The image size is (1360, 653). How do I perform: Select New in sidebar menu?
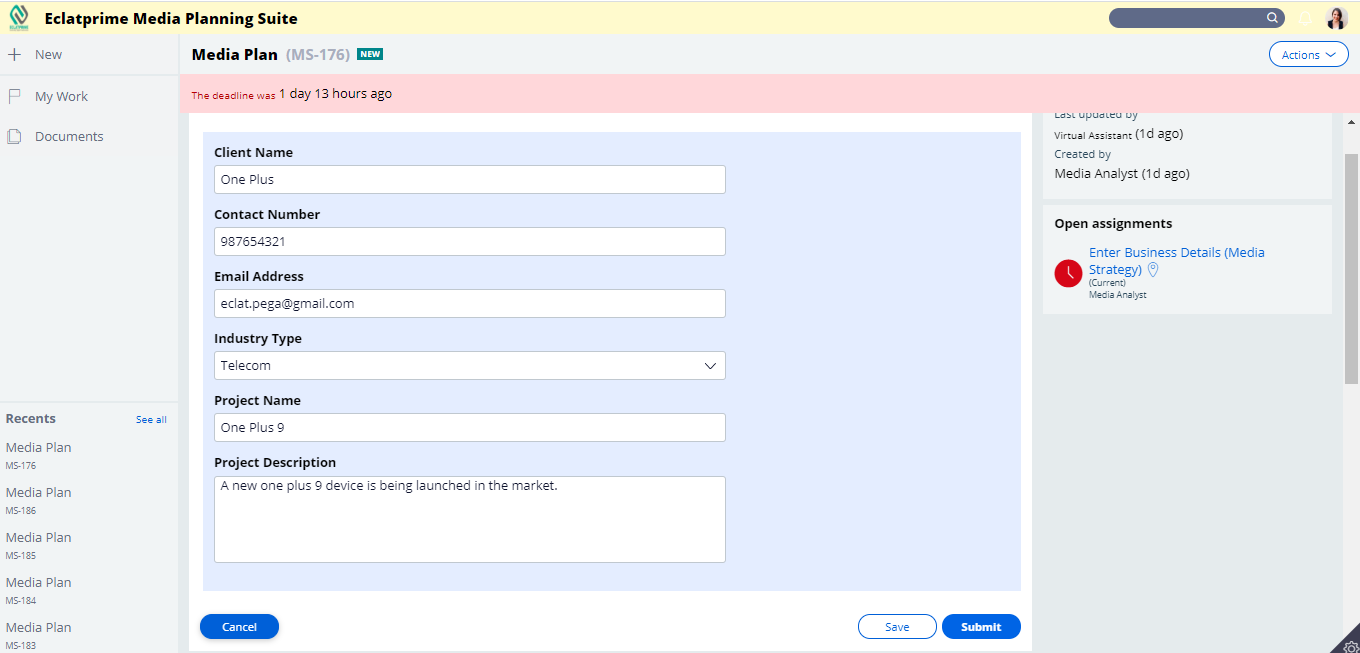tap(48, 55)
